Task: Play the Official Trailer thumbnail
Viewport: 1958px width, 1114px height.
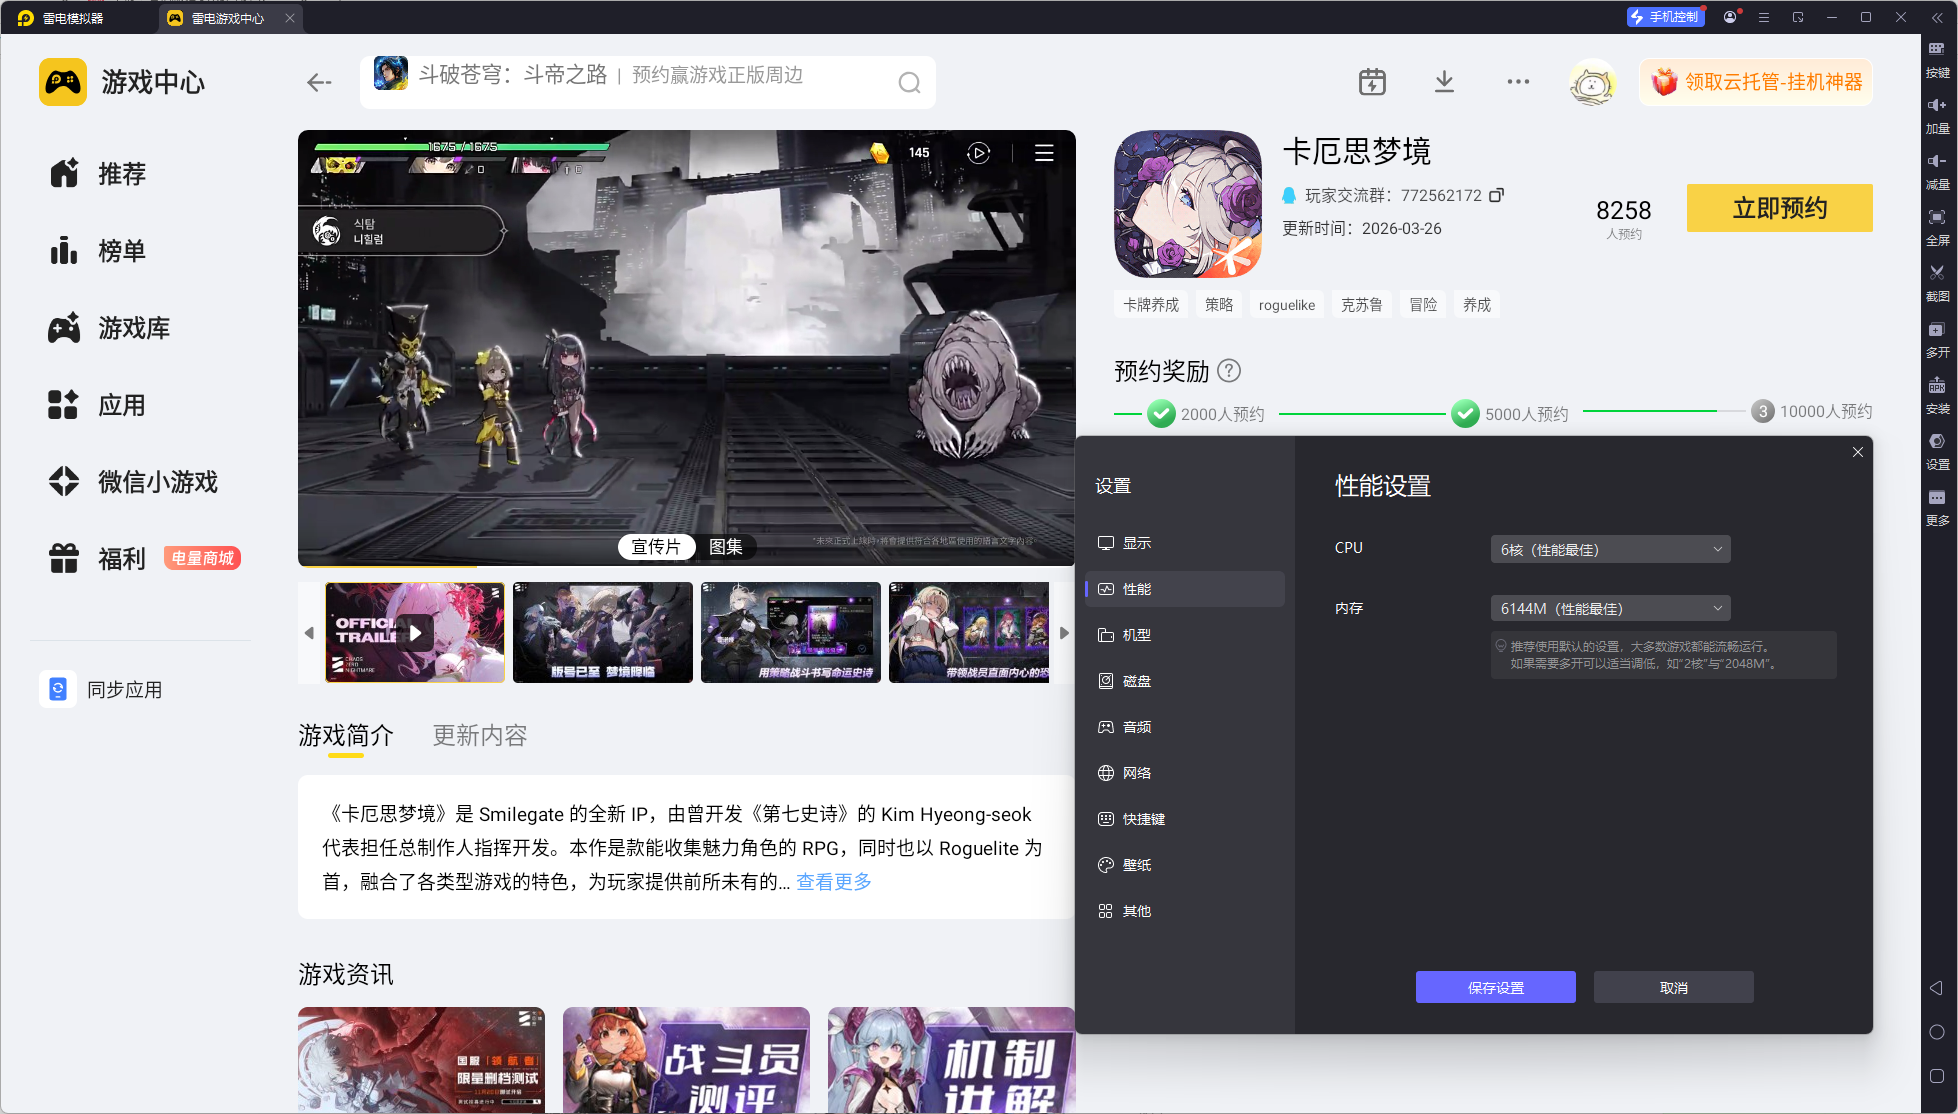Action: click(415, 633)
